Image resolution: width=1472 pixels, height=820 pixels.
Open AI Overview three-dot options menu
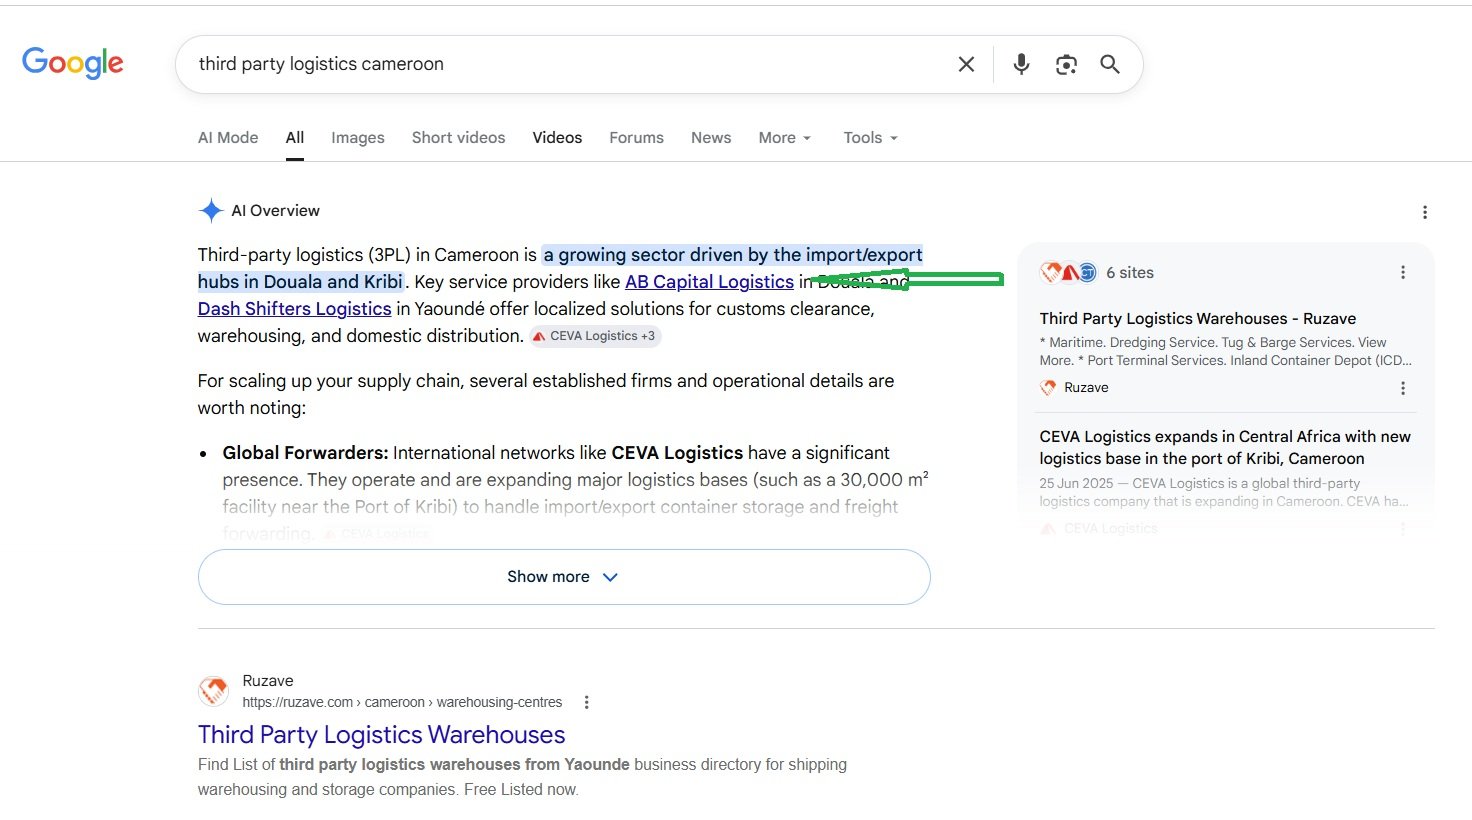(x=1425, y=212)
